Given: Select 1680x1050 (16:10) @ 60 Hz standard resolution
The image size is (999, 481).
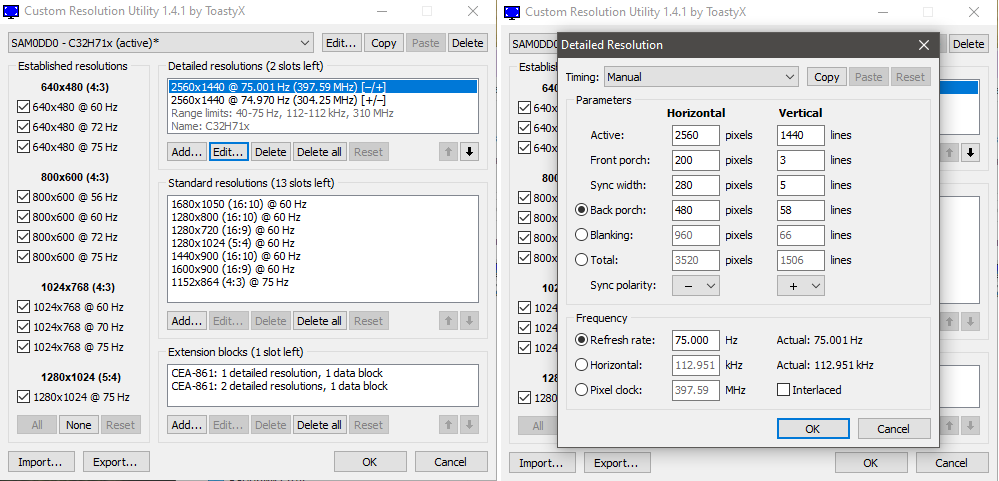Looking at the screenshot, I should (x=323, y=205).
